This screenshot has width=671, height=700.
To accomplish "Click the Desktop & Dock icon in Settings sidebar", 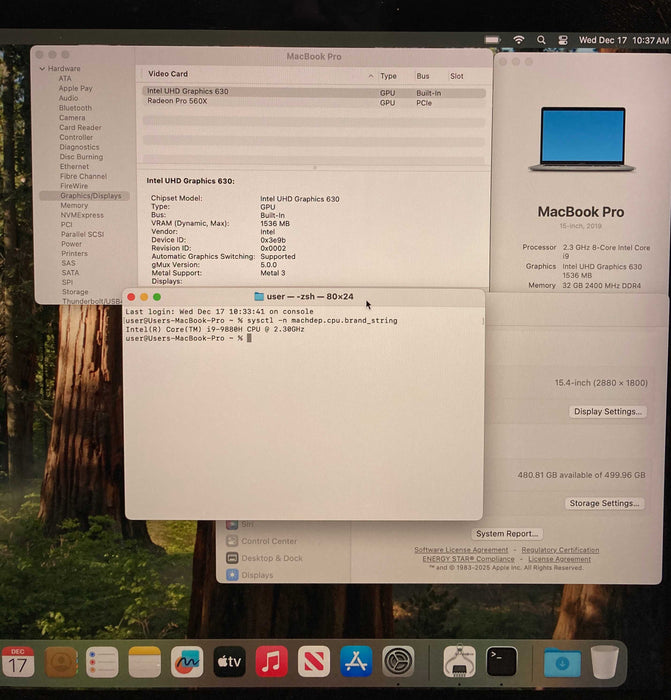I will (232, 558).
